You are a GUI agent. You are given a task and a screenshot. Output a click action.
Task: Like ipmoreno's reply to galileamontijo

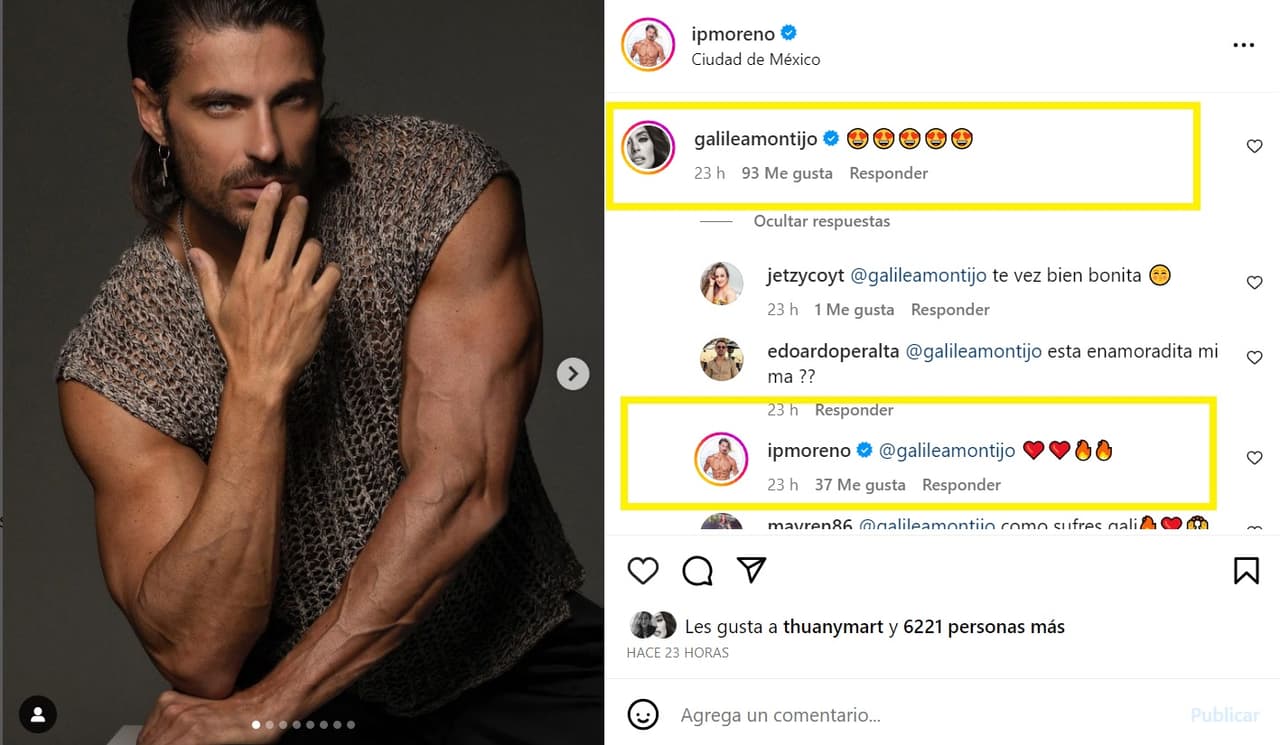(1254, 458)
